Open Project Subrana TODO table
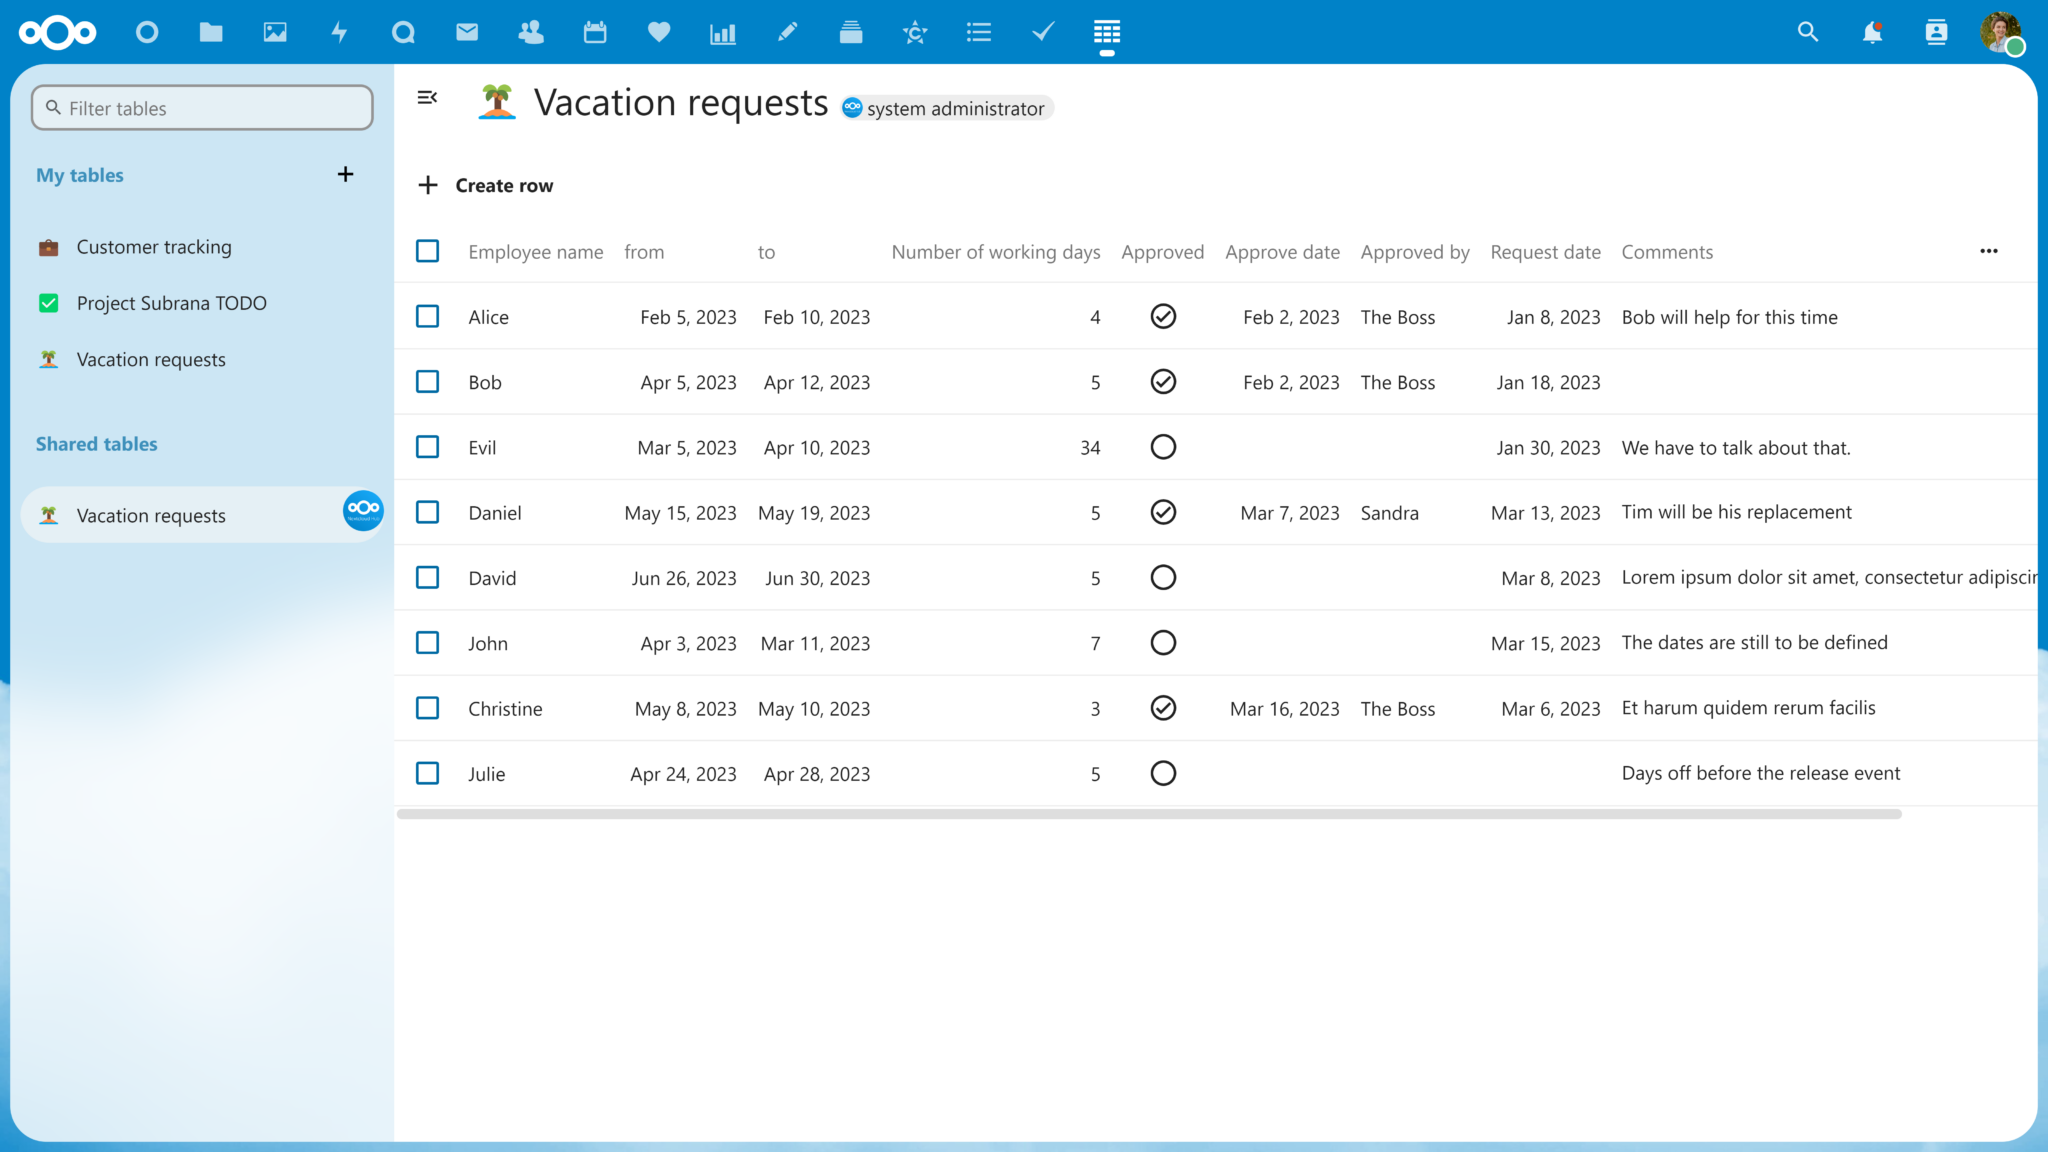2048x1152 pixels. 172,302
